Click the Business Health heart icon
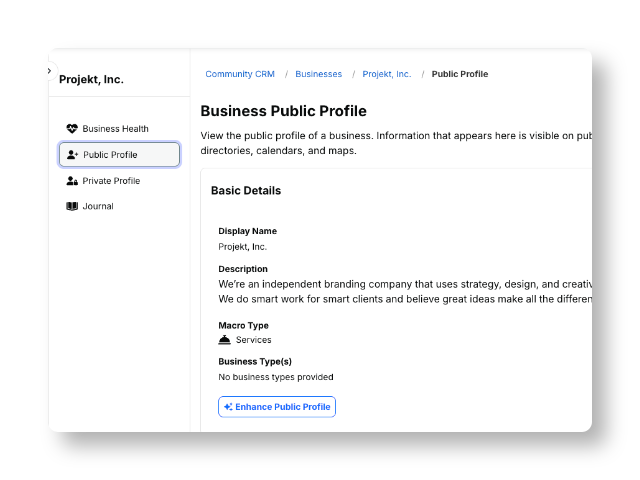 pos(72,129)
